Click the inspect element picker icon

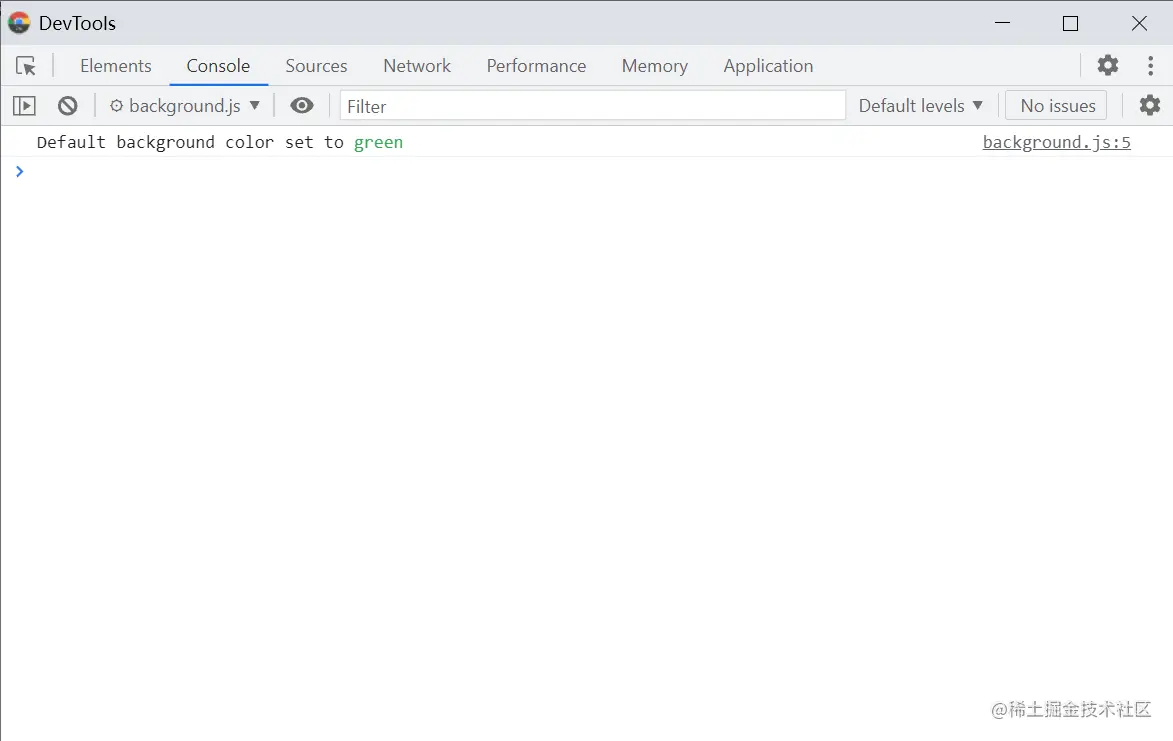[x=27, y=65]
